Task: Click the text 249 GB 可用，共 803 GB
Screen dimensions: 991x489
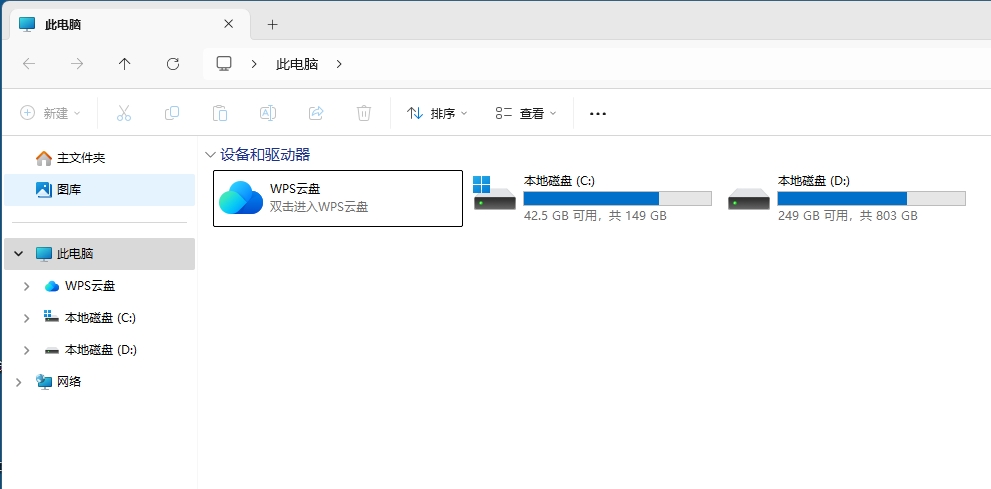Action: 848,216
